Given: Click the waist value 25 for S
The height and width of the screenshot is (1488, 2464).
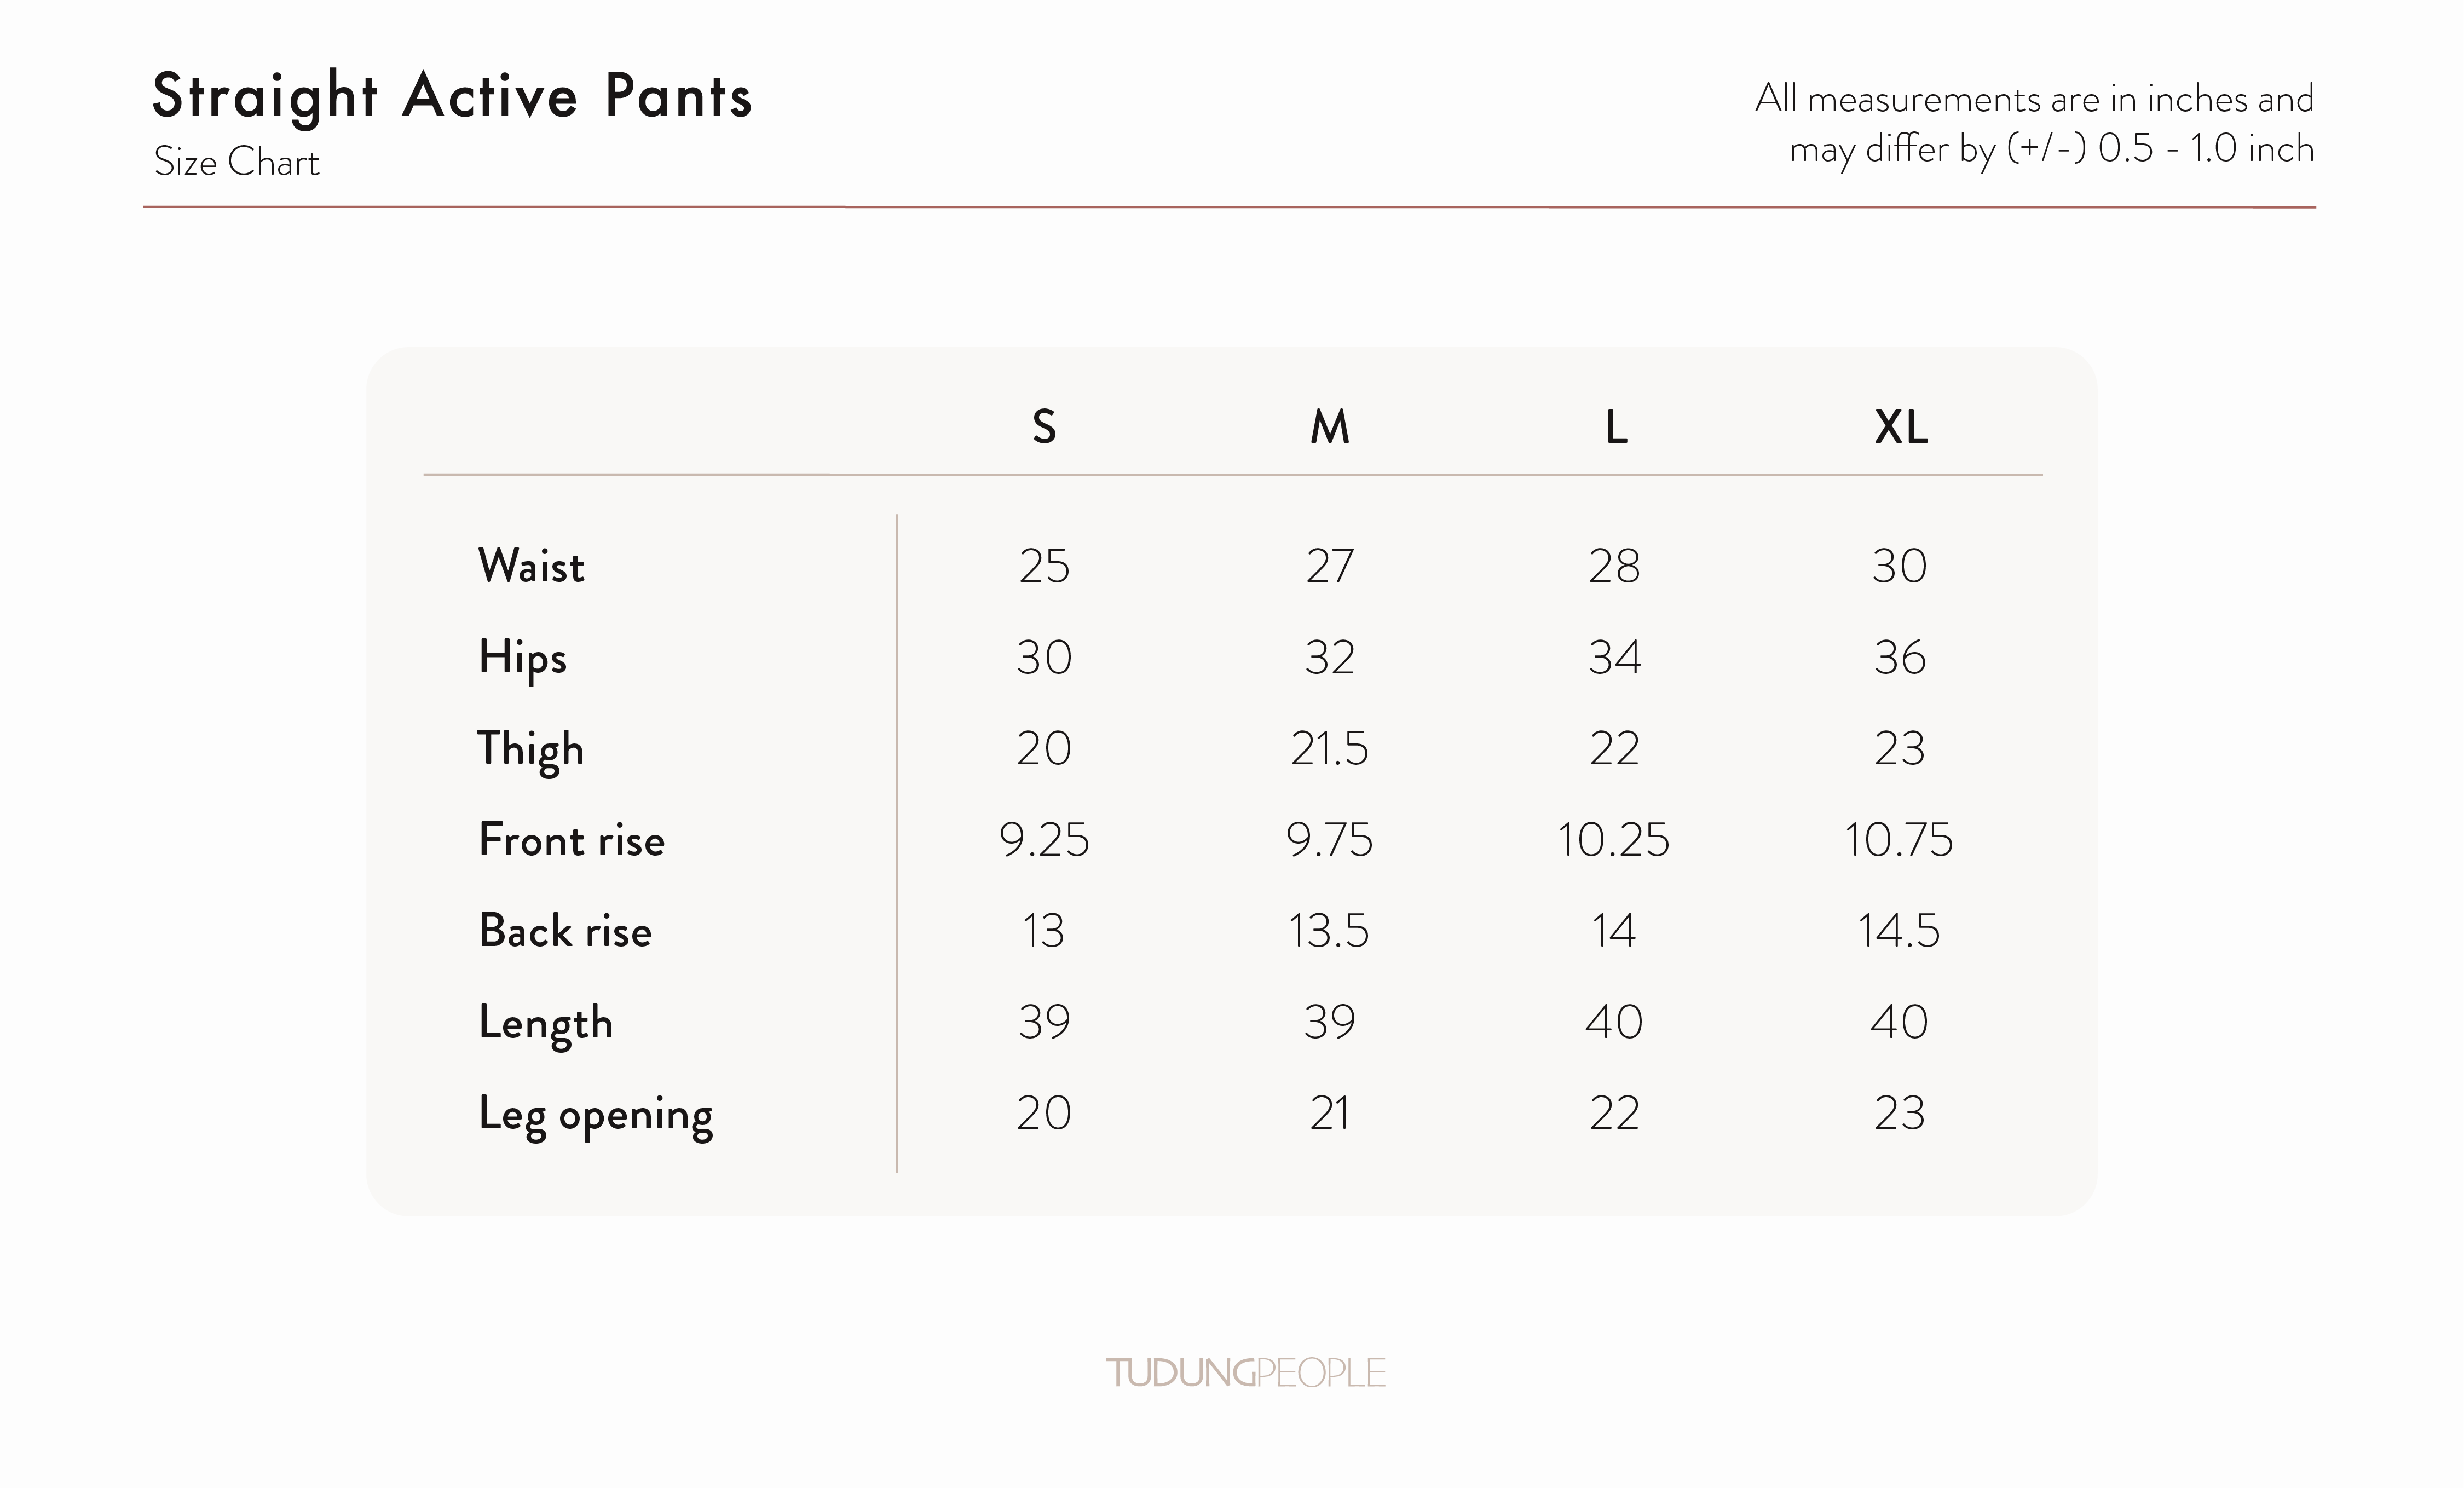Looking at the screenshot, I should click(x=1044, y=566).
